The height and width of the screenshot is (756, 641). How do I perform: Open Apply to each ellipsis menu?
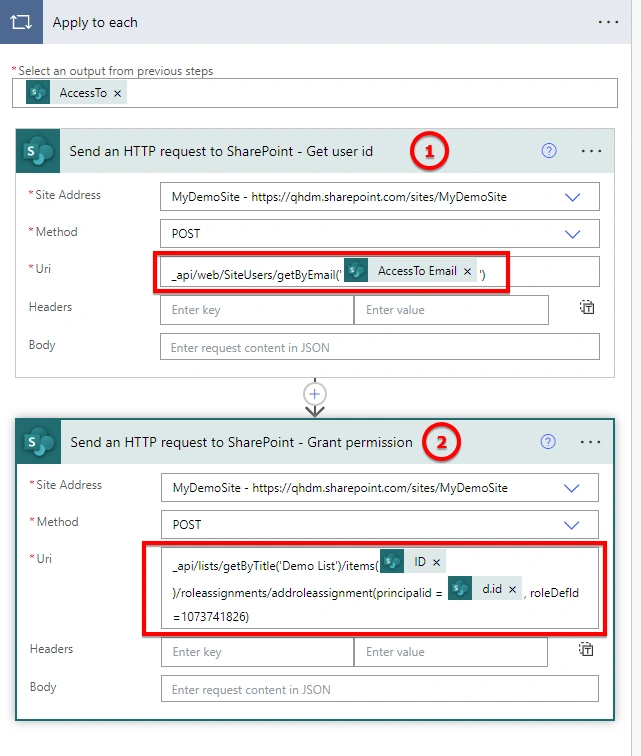(608, 22)
